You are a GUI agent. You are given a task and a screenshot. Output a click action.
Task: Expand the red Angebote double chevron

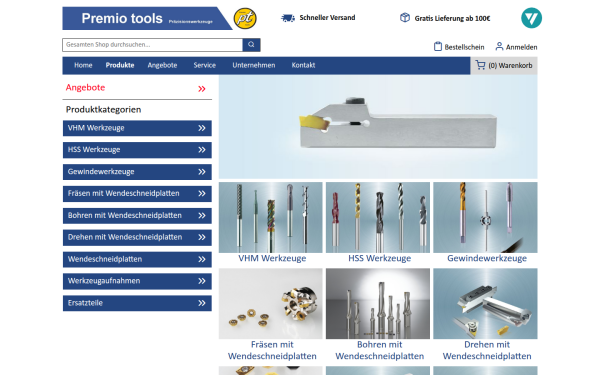pyautogui.click(x=202, y=89)
